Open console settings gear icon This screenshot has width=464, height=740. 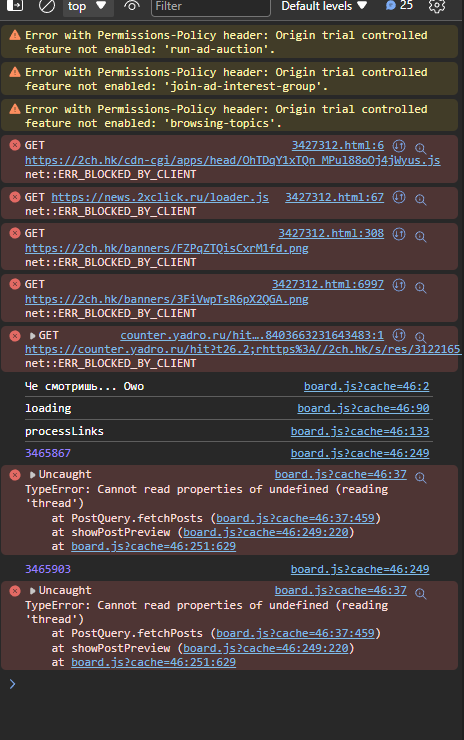coord(437,6)
